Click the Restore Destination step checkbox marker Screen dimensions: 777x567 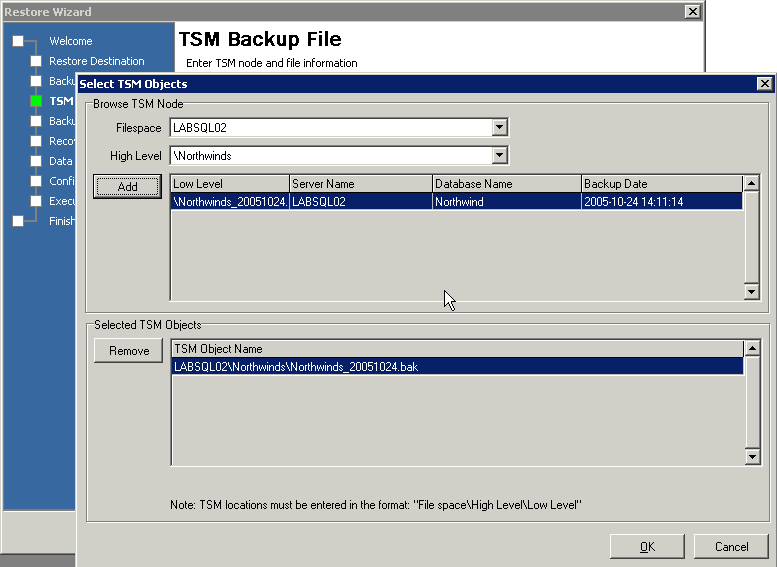click(36, 61)
